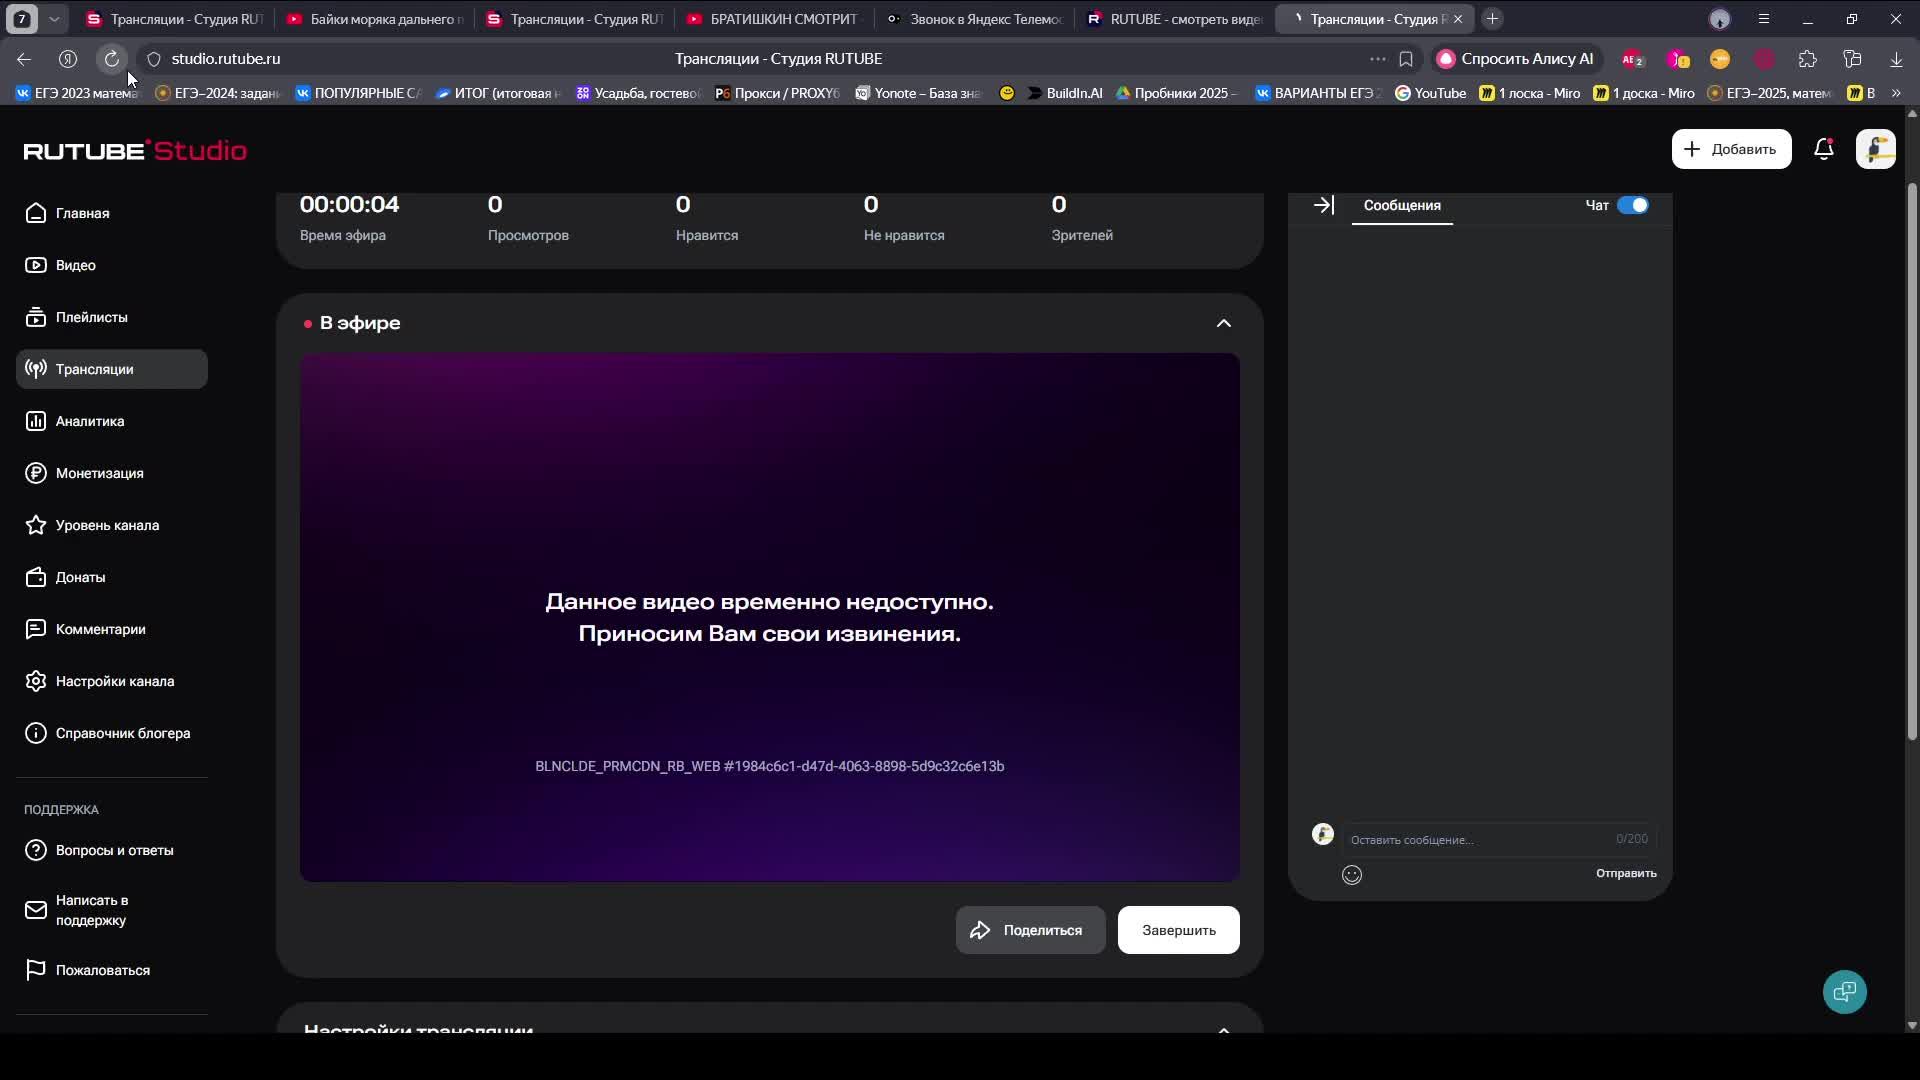Image resolution: width=1920 pixels, height=1080 pixels.
Task: Select Трансляции in sidebar
Action: [x=112, y=369]
